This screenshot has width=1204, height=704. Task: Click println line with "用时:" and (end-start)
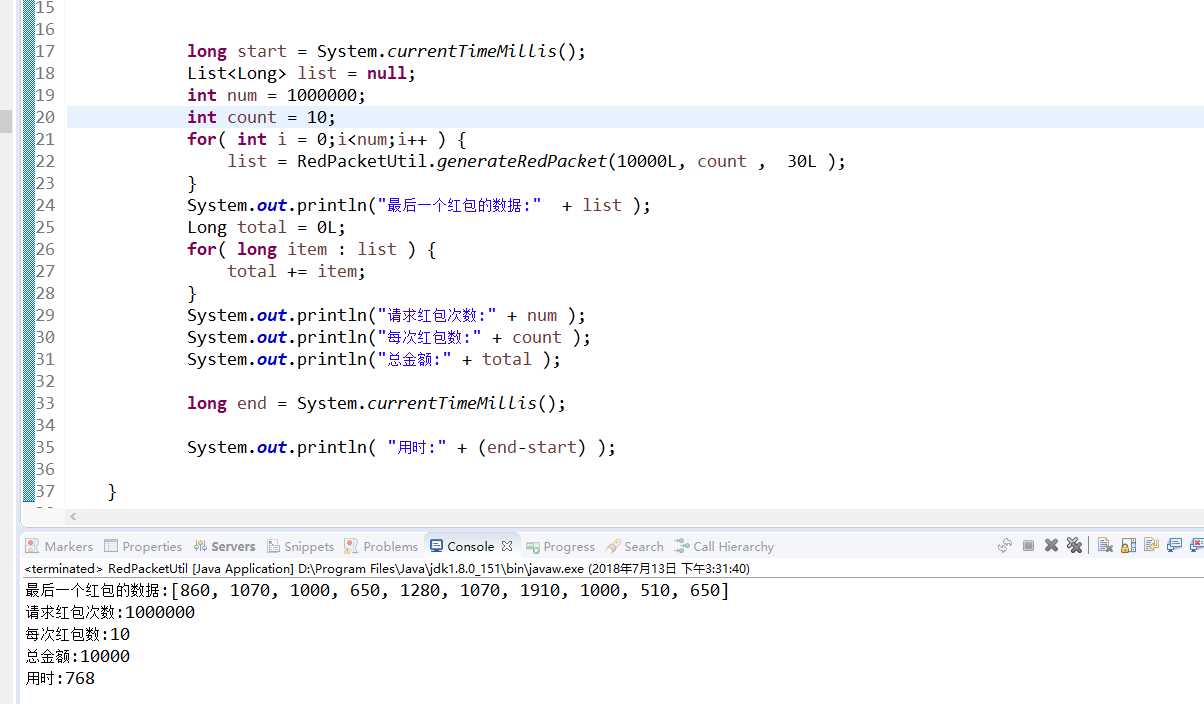point(402,447)
